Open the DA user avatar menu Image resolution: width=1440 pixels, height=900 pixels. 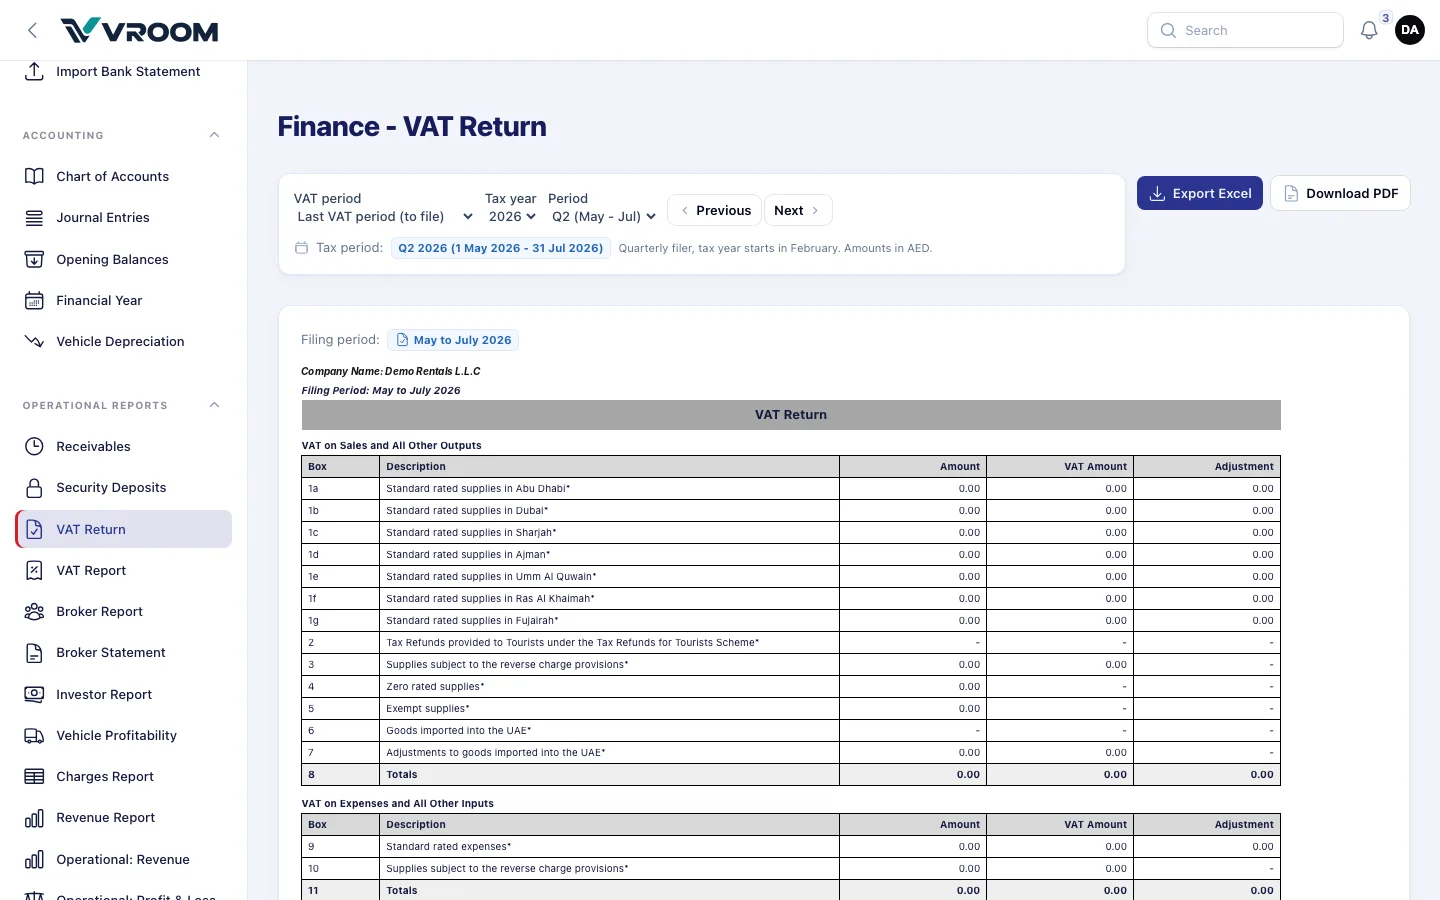point(1410,30)
